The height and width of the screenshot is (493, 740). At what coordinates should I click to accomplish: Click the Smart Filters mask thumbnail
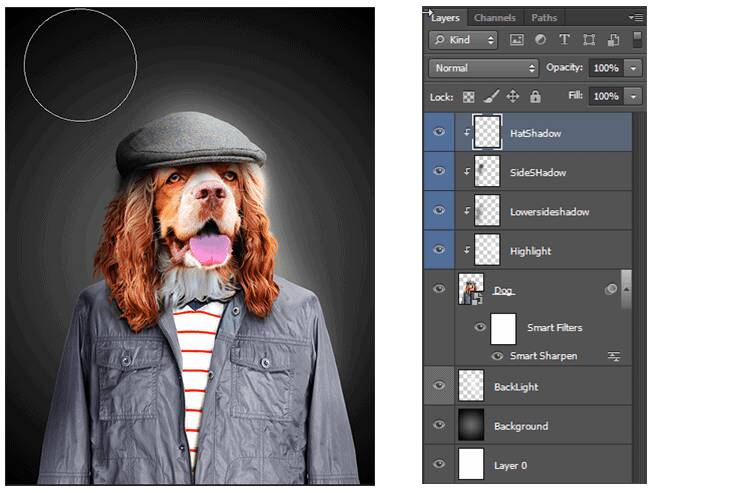click(503, 328)
